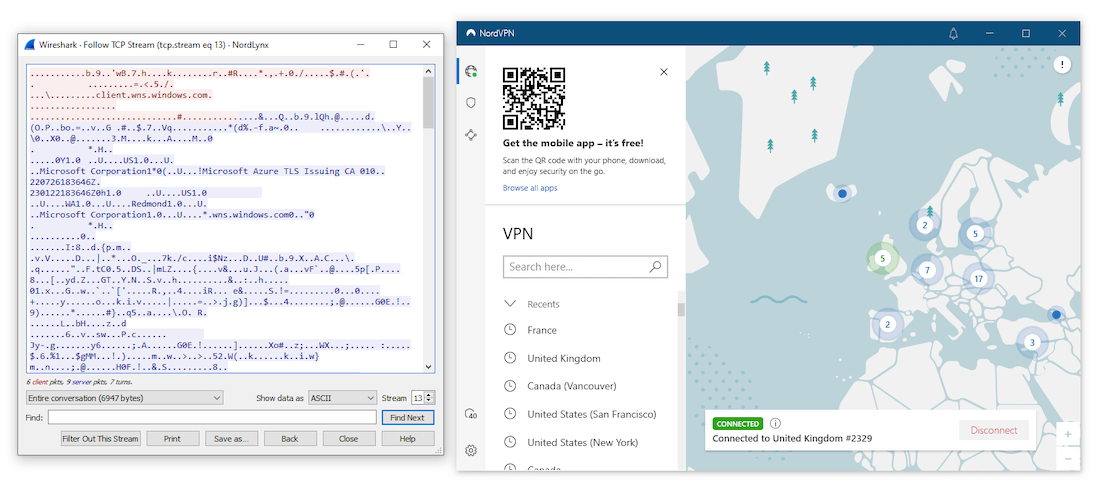Open Entire conversation (6947 bytes) dropdown
This screenshot has height=491, width=1100.
pos(124,398)
